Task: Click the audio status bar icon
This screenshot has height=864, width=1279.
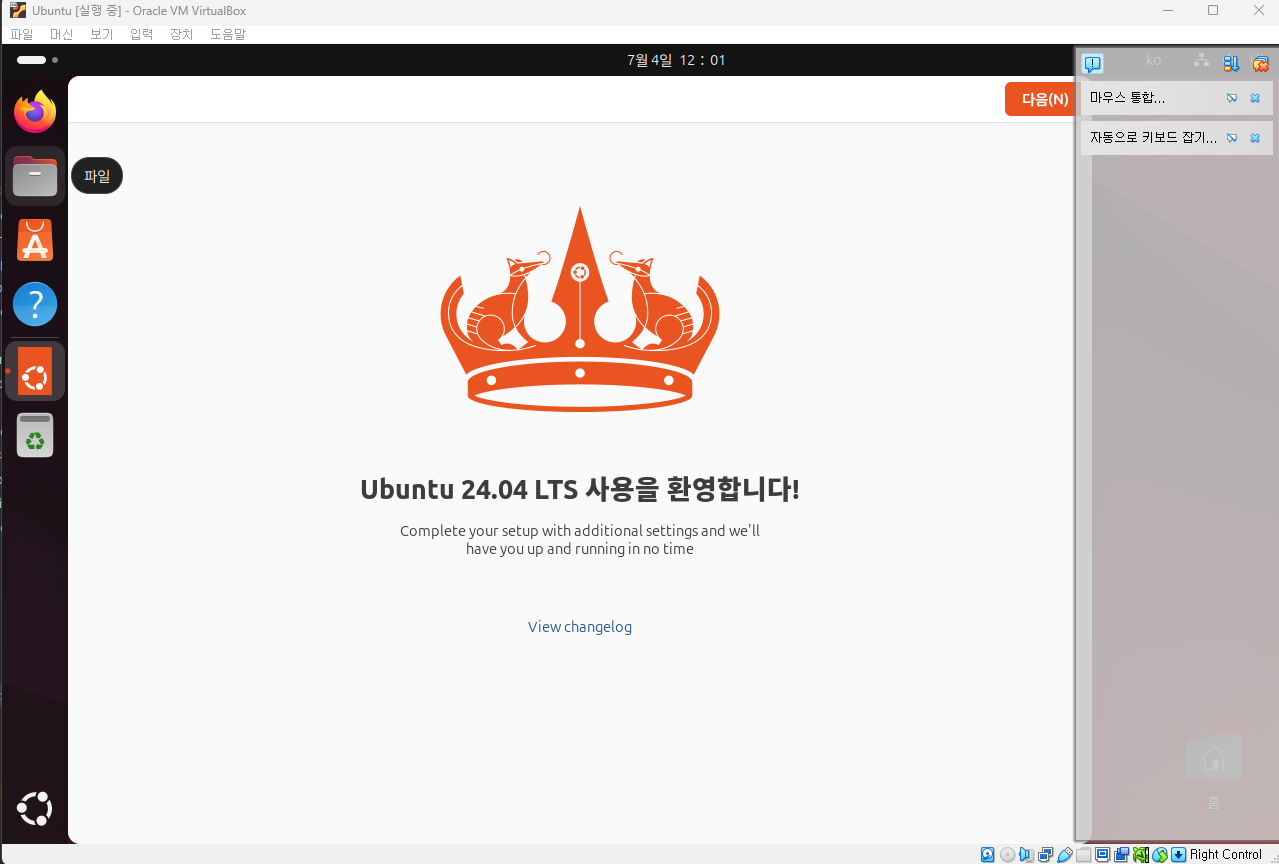Action: (1026, 854)
